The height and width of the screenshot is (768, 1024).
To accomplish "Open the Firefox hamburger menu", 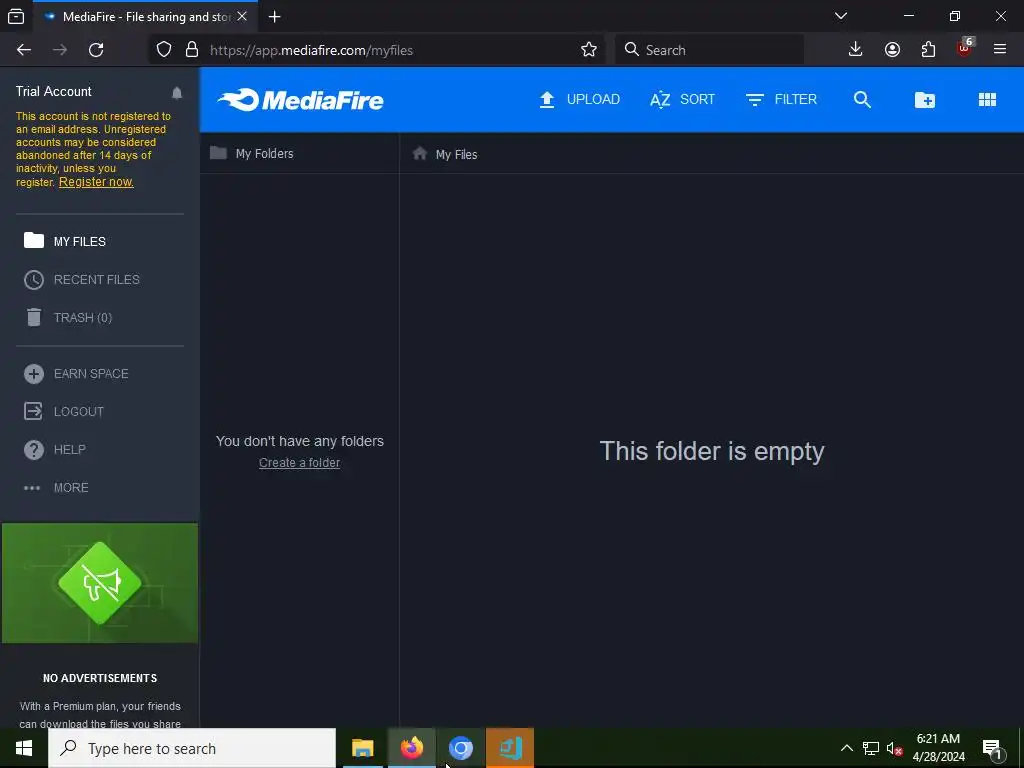I will [x=999, y=50].
